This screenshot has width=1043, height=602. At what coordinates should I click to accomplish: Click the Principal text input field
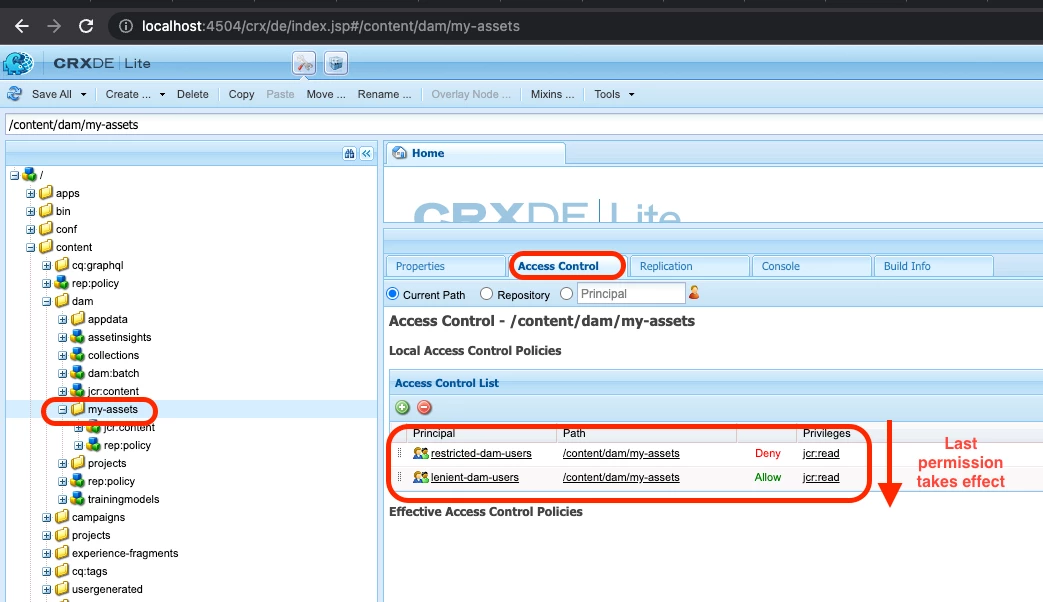(631, 293)
